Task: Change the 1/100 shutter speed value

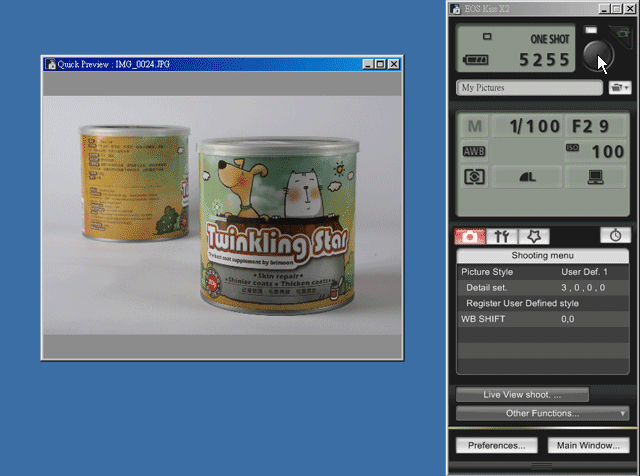Action: pyautogui.click(x=528, y=126)
